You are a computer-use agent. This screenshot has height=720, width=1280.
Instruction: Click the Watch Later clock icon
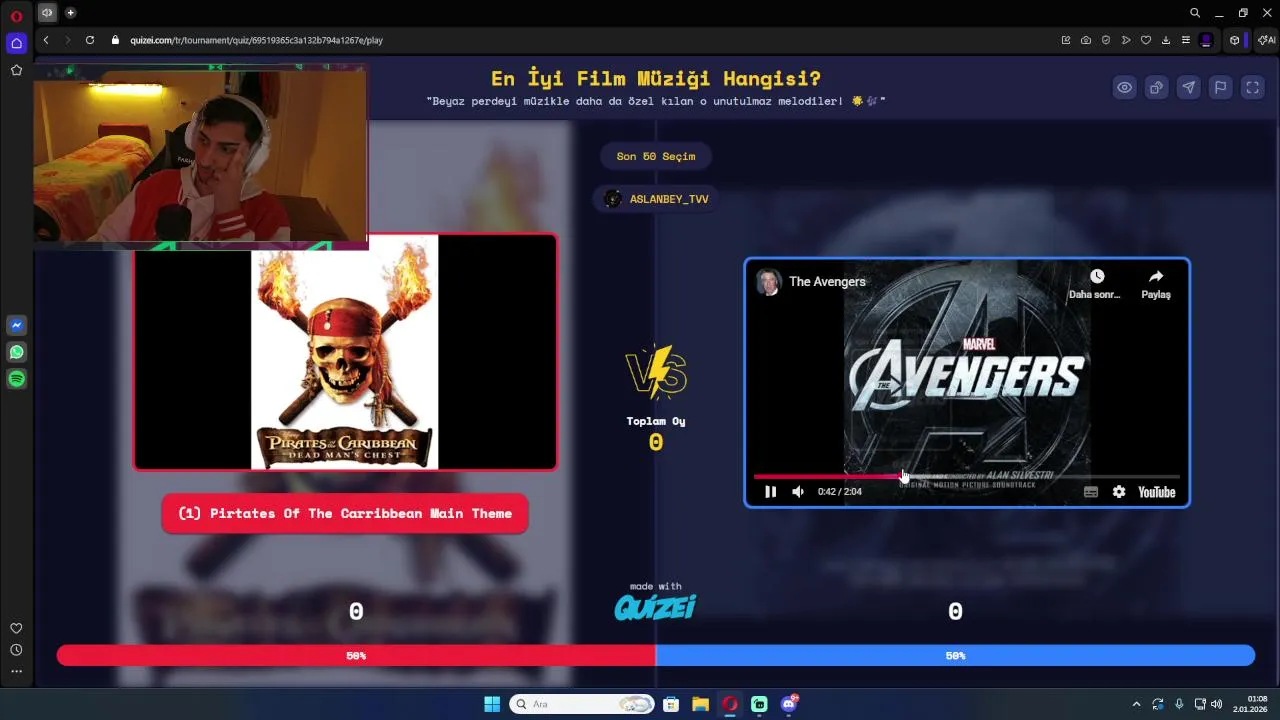[x=1097, y=276]
